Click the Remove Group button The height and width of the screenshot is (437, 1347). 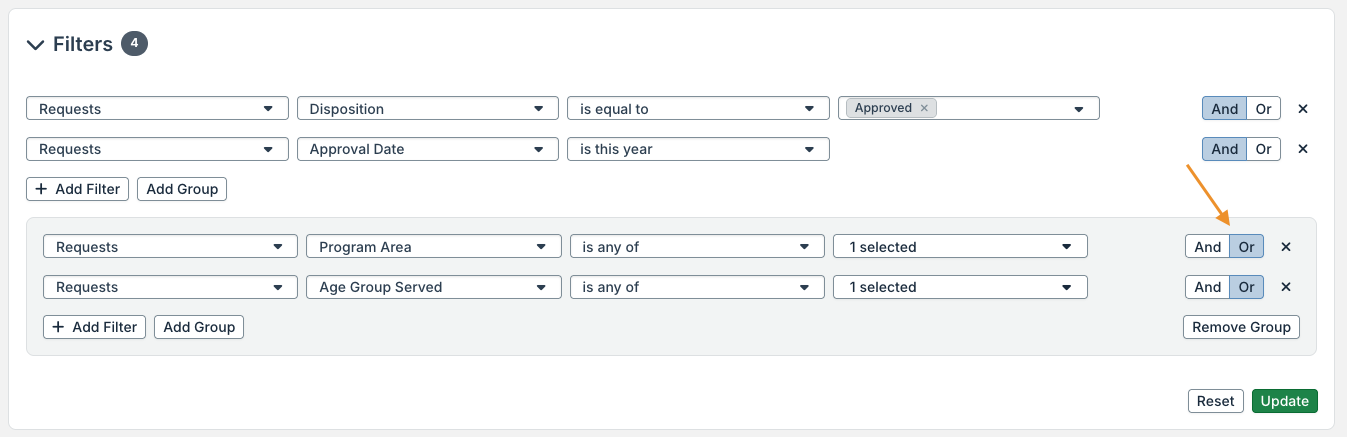(1240, 327)
